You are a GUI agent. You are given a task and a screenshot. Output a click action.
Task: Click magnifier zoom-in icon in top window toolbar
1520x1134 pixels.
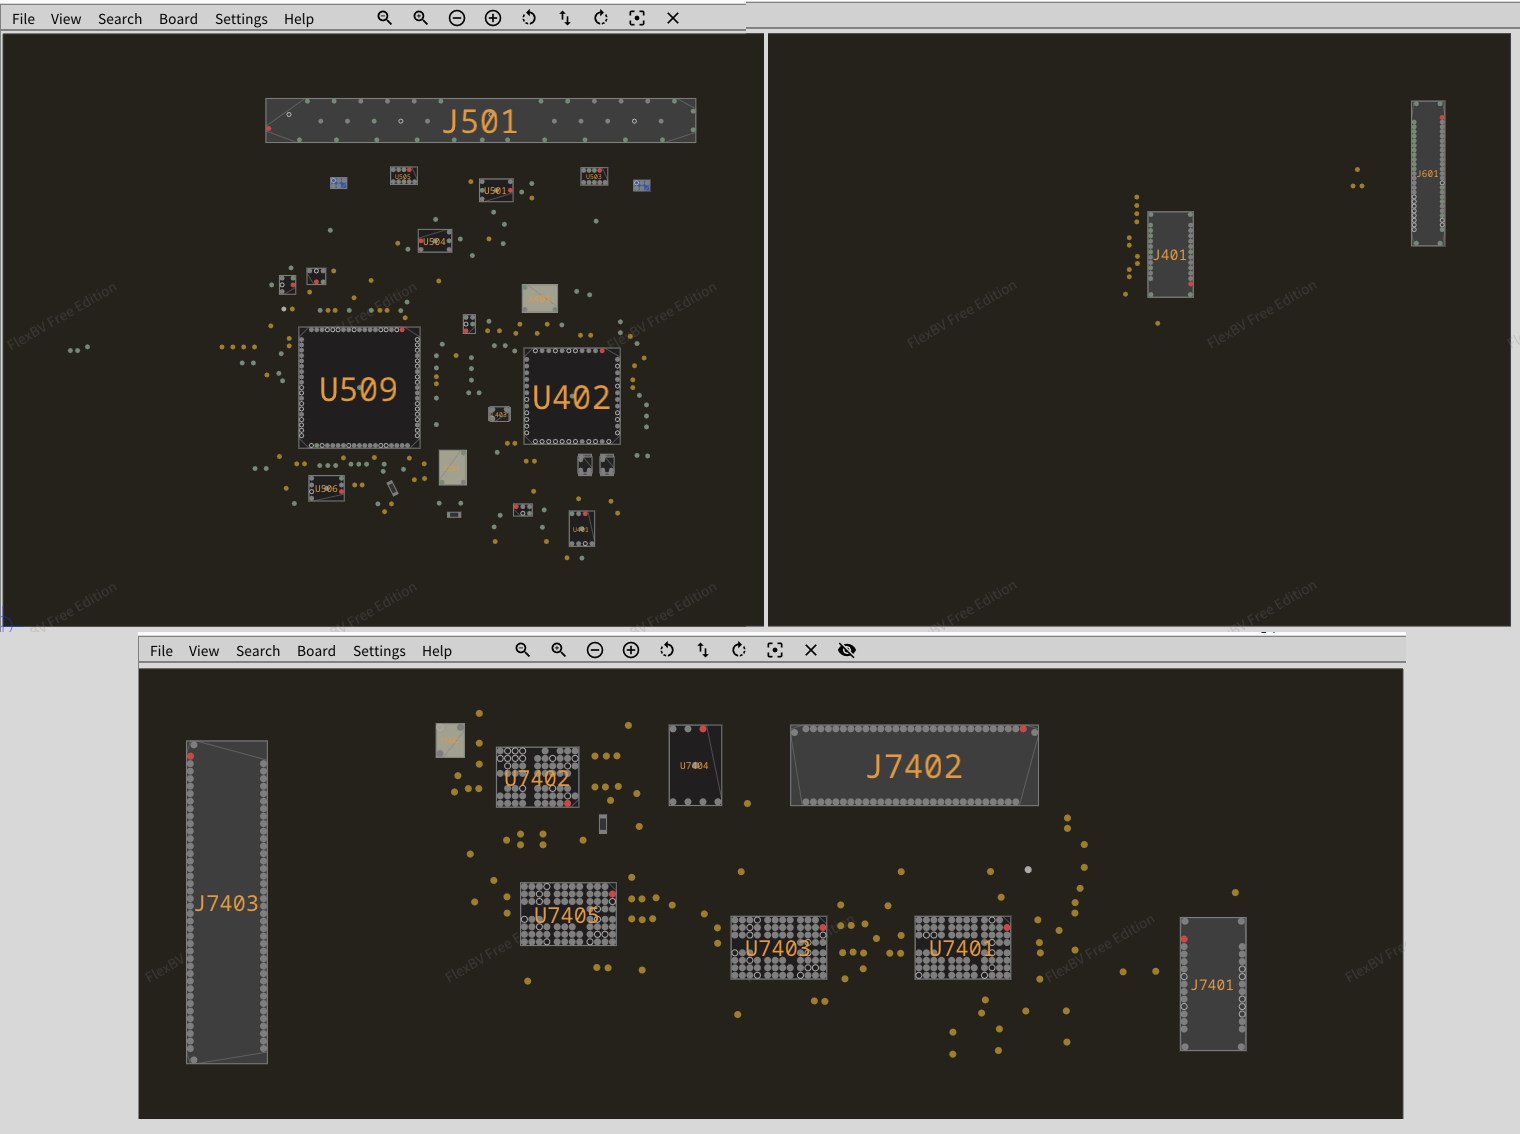coord(421,18)
